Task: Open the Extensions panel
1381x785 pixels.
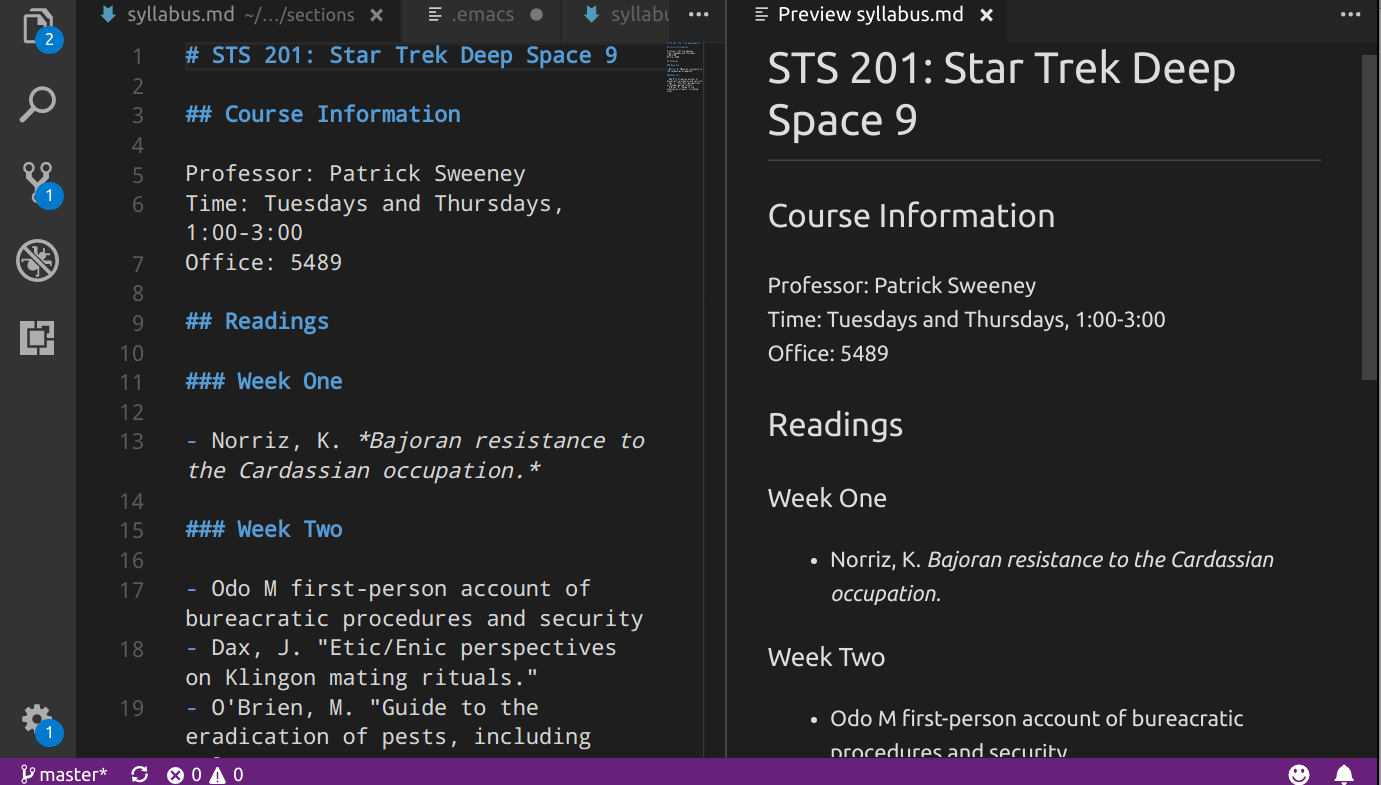Action: click(38, 338)
